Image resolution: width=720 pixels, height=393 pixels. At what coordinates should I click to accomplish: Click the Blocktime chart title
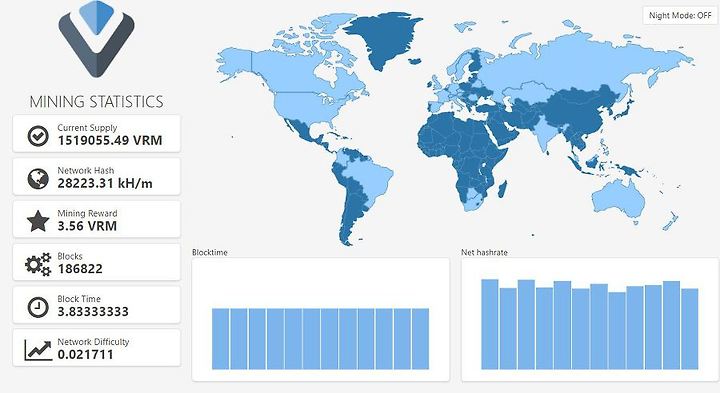click(x=209, y=252)
